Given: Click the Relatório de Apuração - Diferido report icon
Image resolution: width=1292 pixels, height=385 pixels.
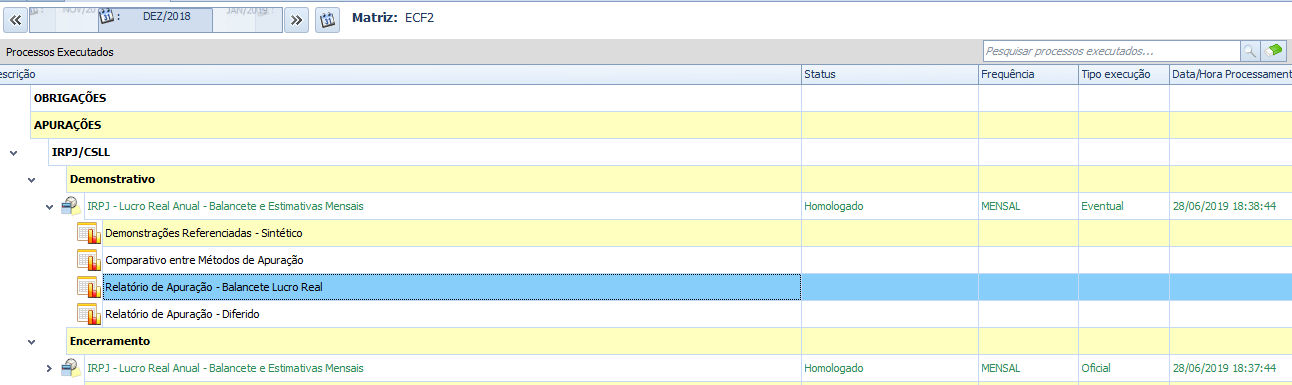Looking at the screenshot, I should click(88, 314).
